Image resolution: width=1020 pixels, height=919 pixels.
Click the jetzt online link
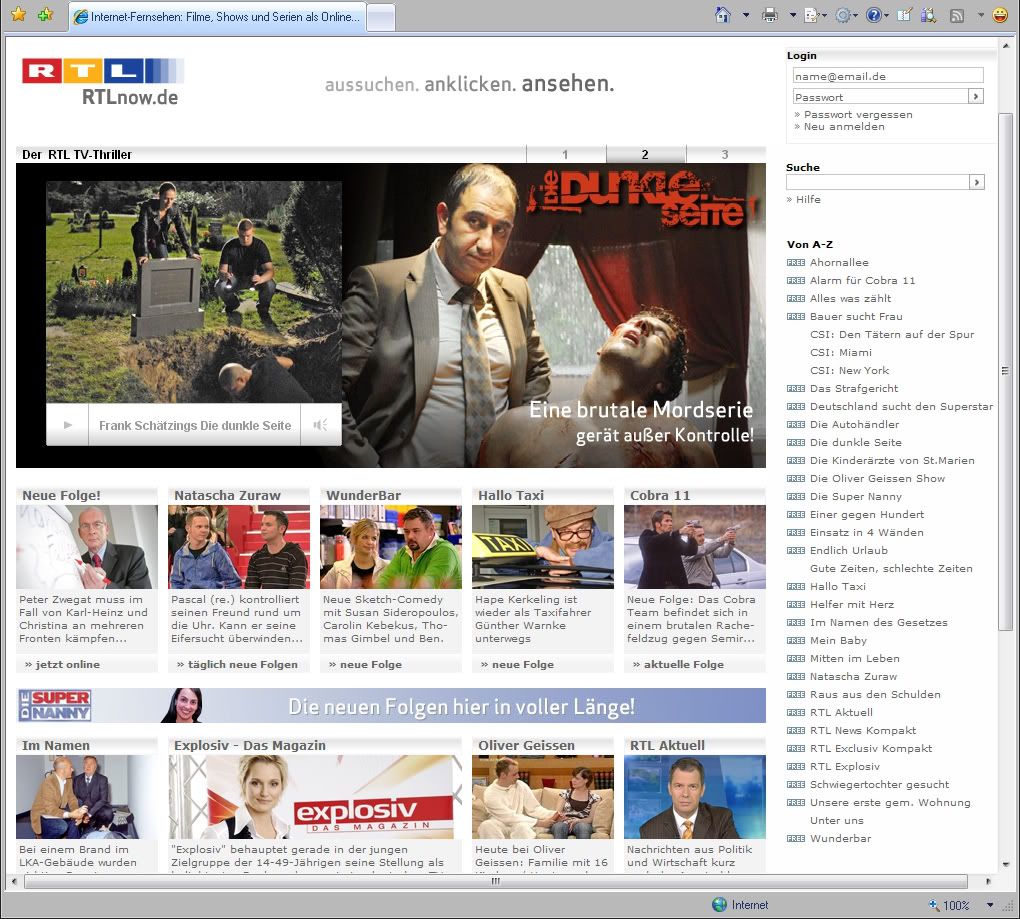point(68,665)
